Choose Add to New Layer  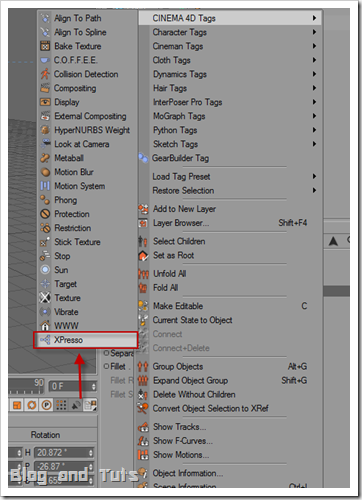point(230,209)
